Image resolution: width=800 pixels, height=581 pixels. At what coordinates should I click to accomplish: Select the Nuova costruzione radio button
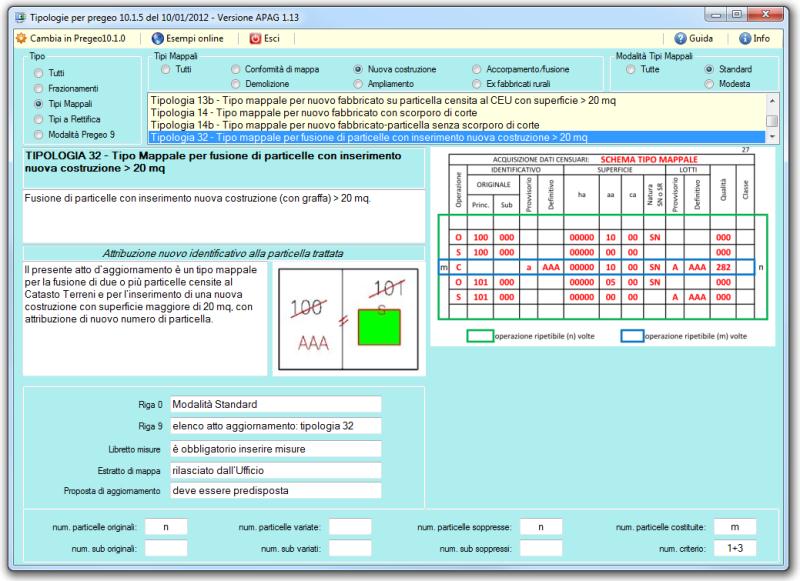click(x=358, y=69)
